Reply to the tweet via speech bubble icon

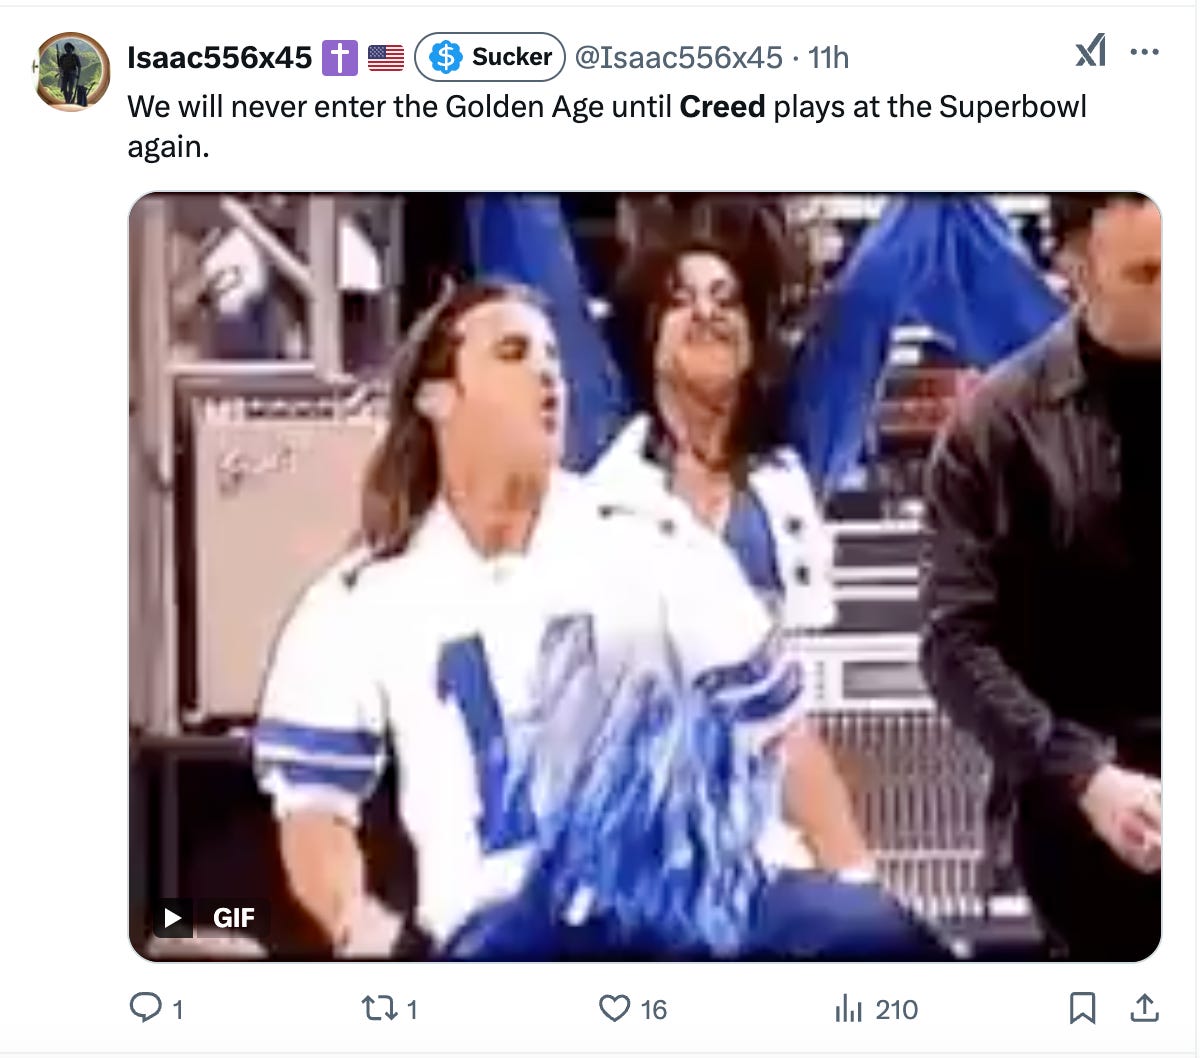146,1009
